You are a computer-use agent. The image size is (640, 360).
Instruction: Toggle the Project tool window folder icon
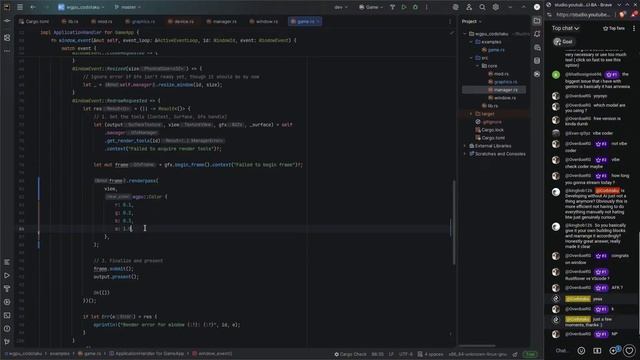(537, 21)
